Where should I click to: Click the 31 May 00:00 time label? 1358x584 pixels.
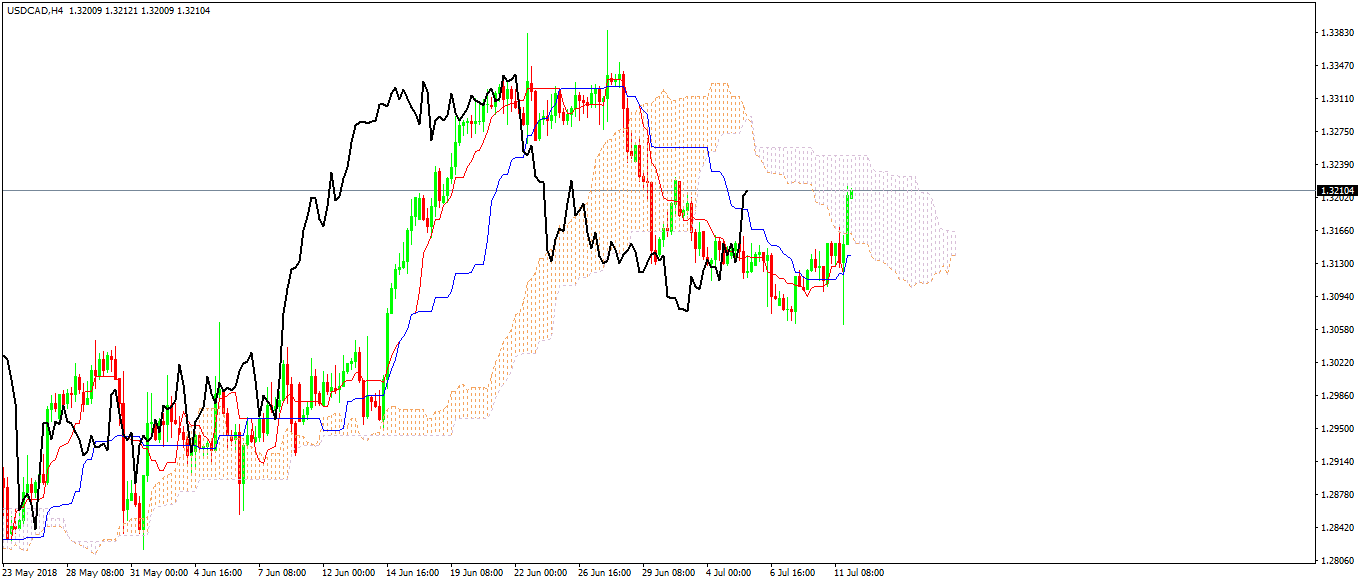click(160, 574)
